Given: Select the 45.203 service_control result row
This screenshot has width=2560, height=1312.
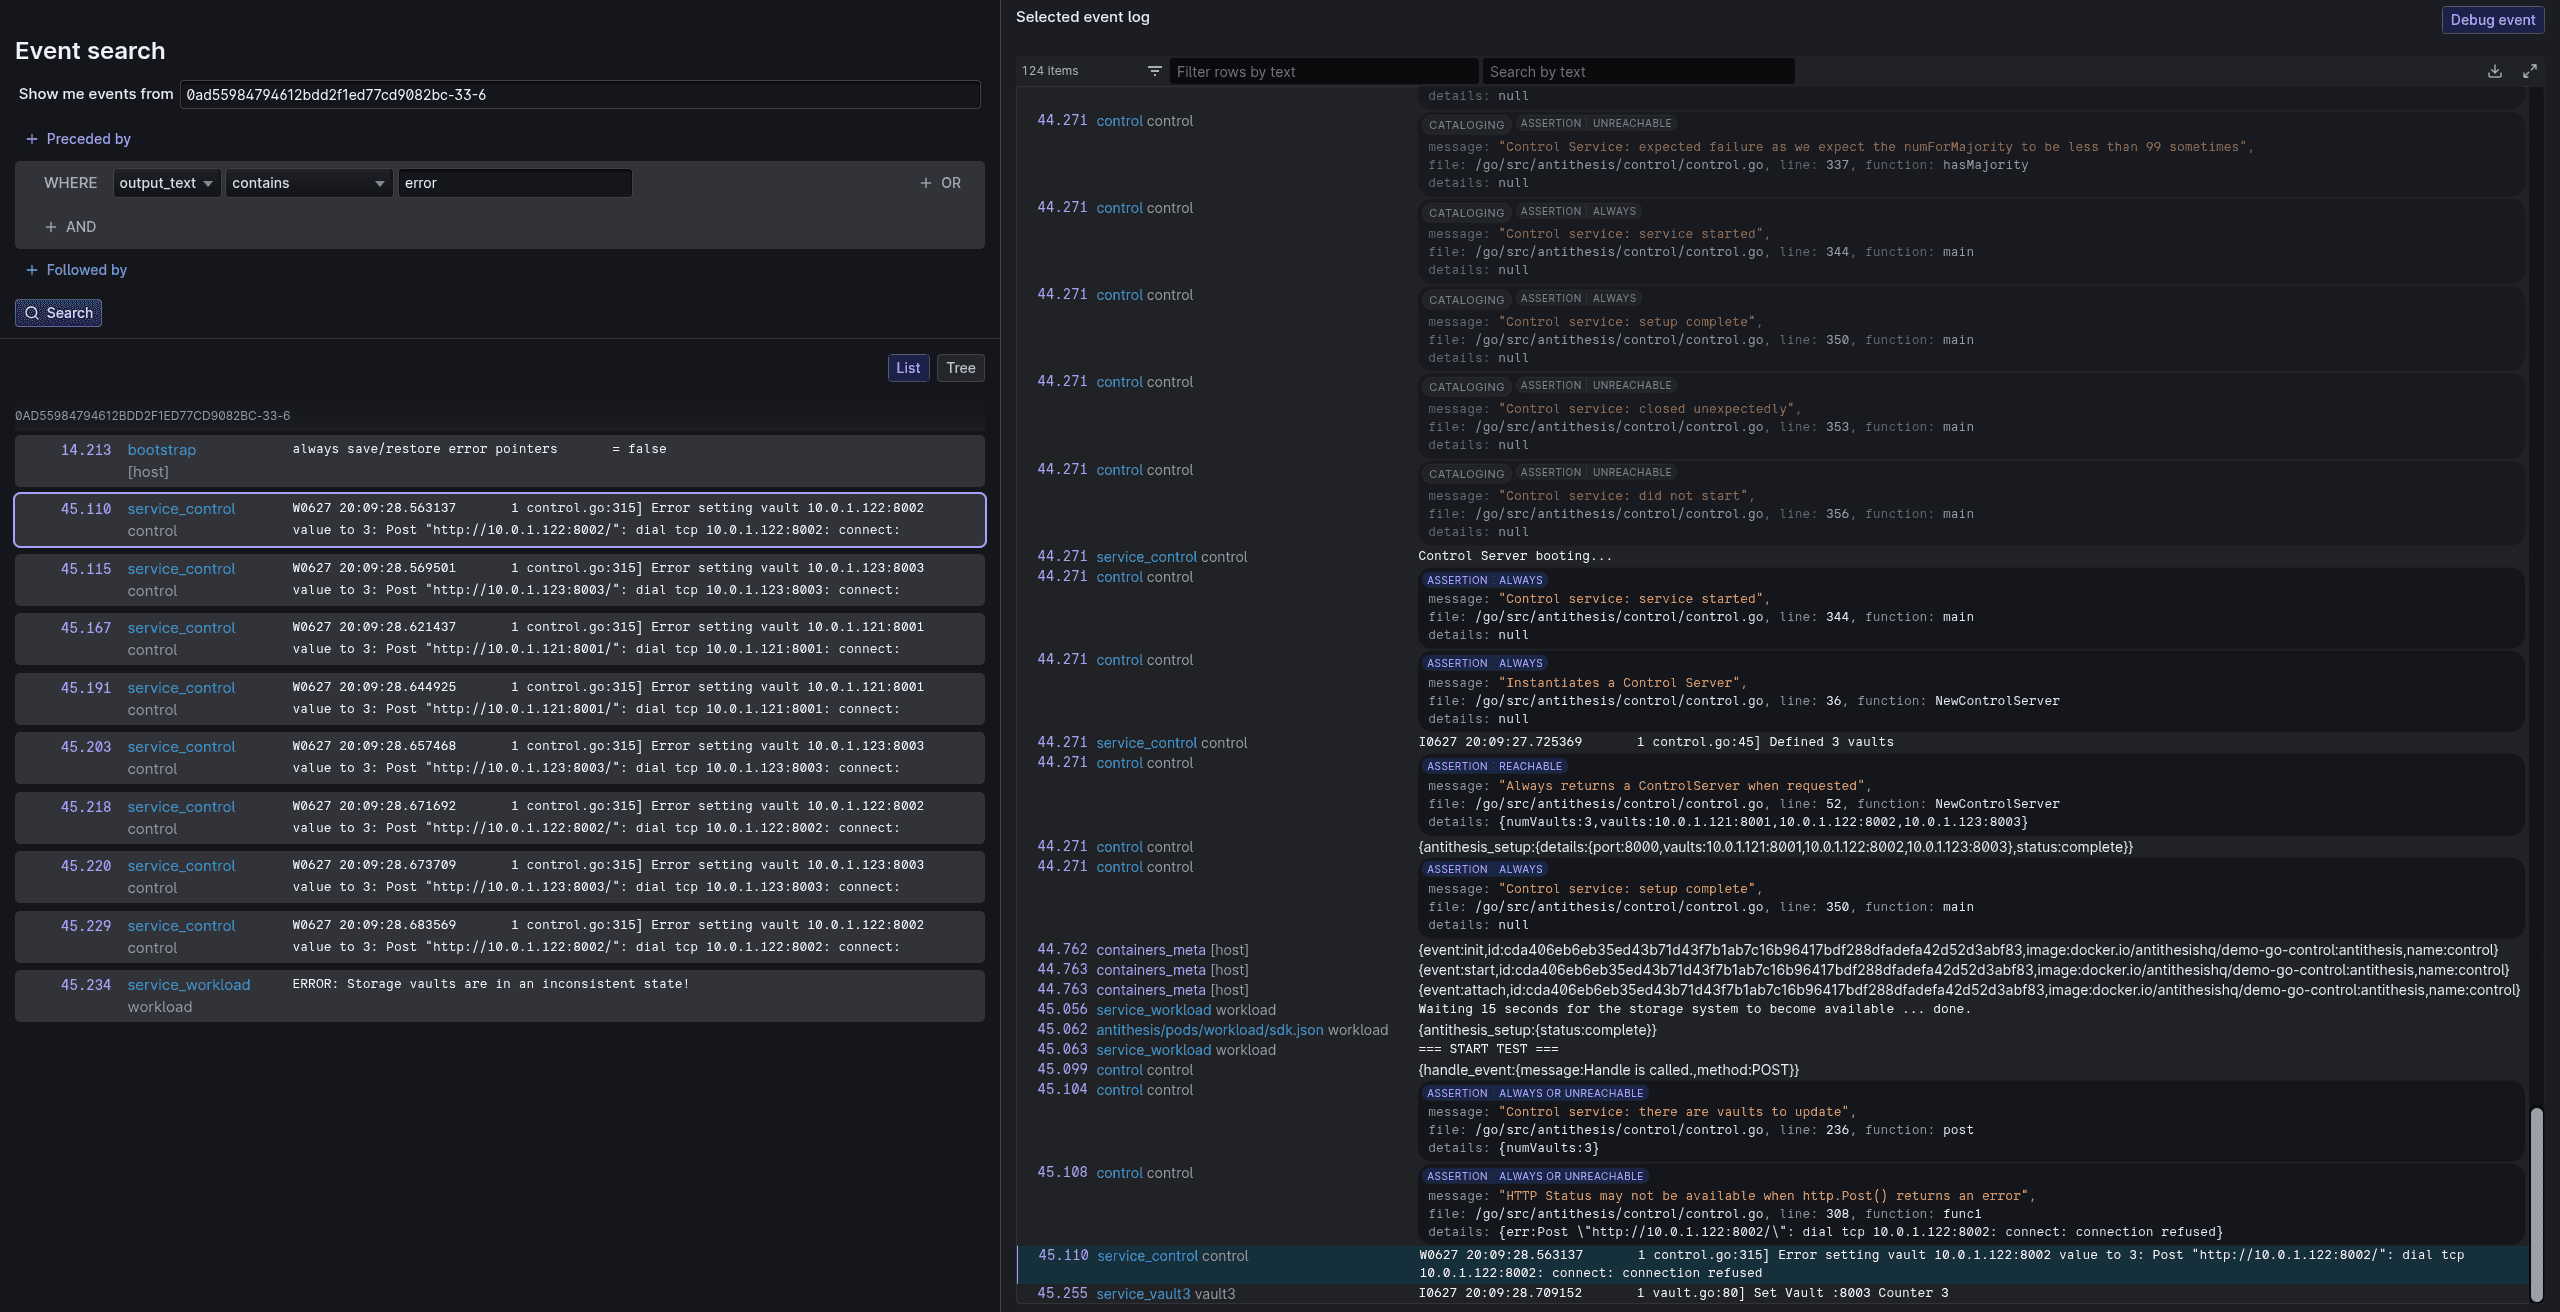Looking at the screenshot, I should [500, 758].
